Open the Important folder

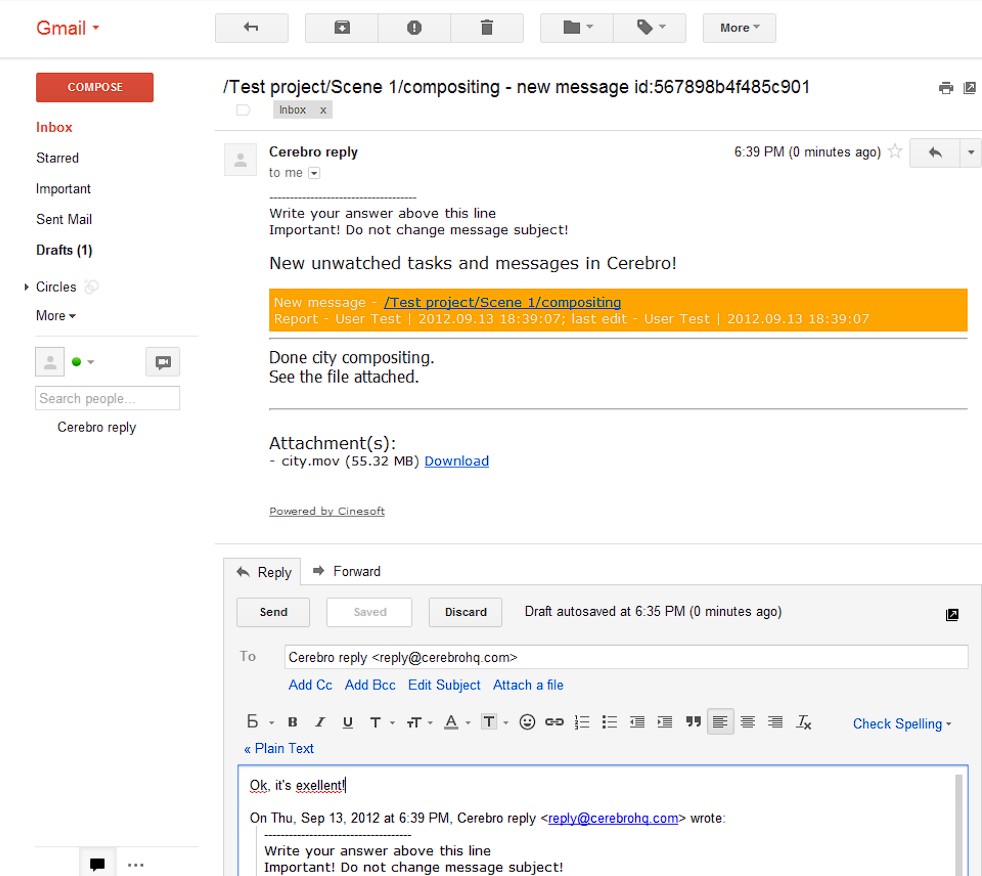[63, 188]
